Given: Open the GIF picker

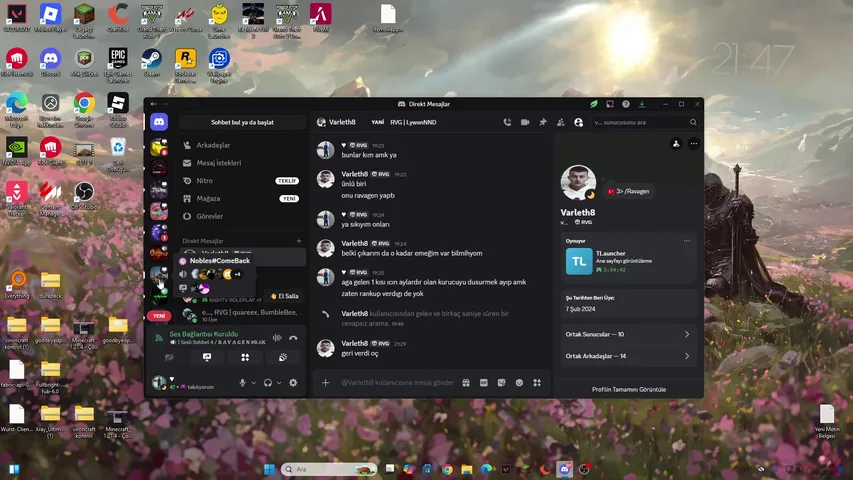Looking at the screenshot, I should point(484,383).
